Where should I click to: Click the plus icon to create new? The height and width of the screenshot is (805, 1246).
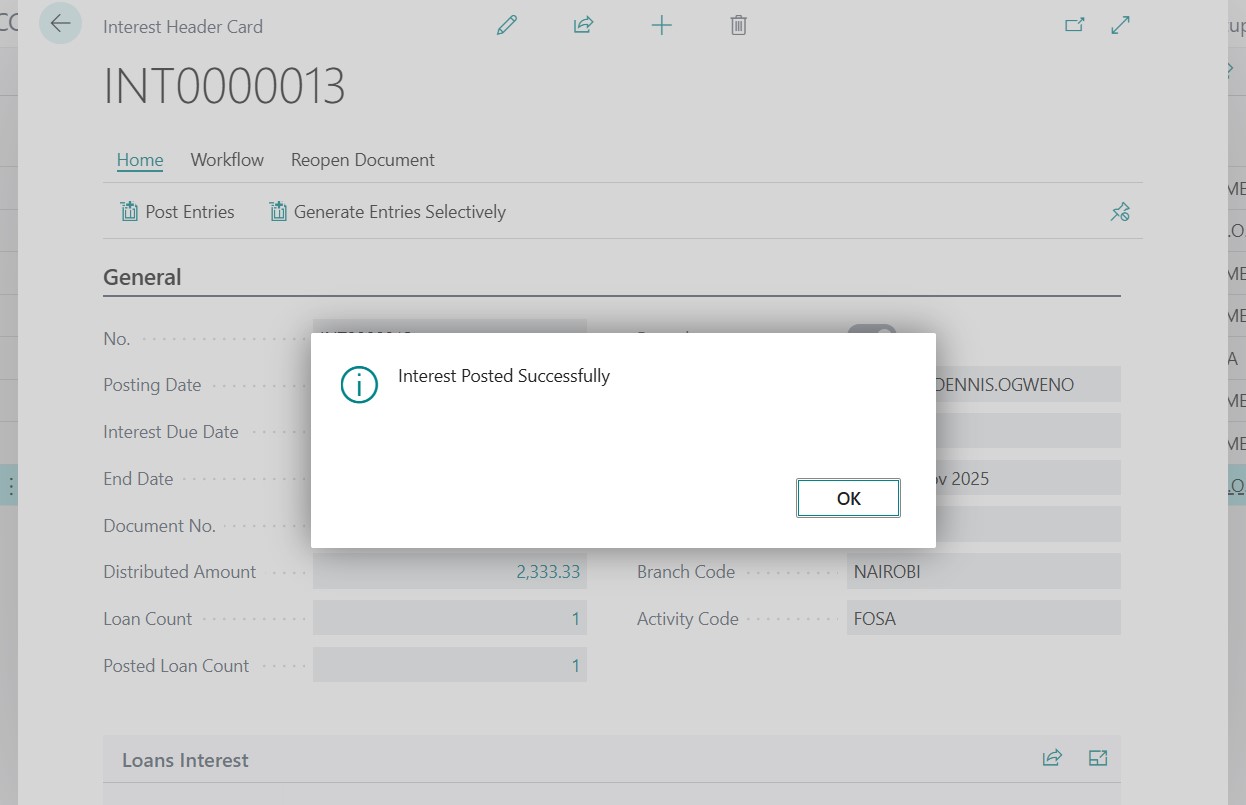pos(661,26)
